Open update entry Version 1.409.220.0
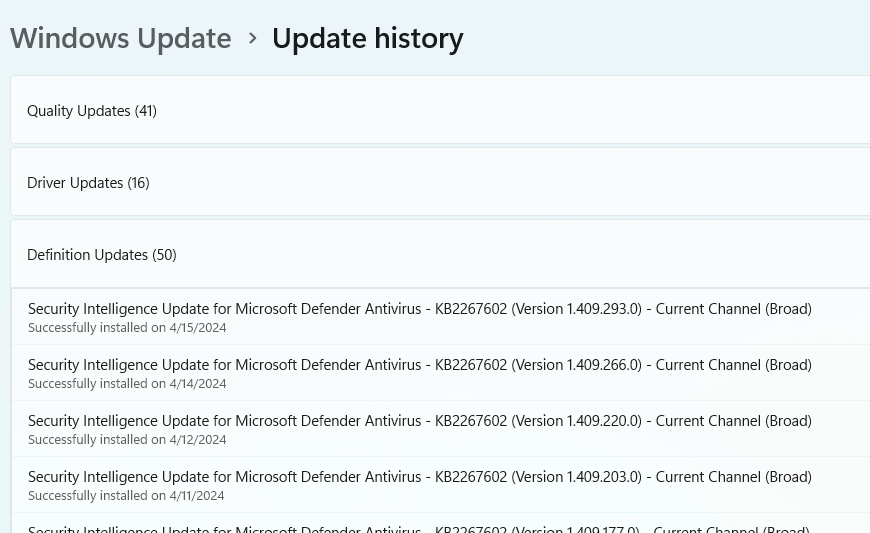This screenshot has height=533, width=870. [x=419, y=421]
